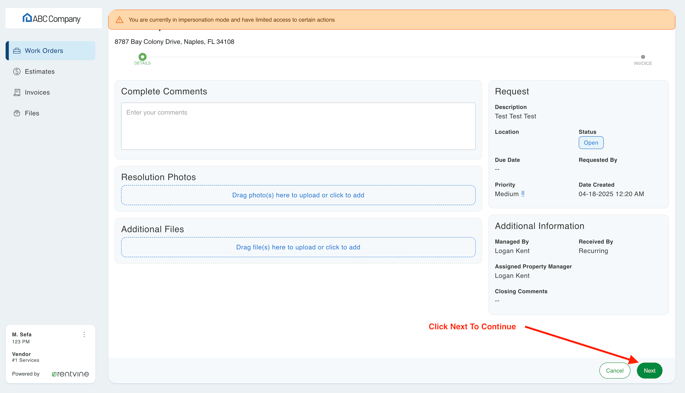Click the Work Orders briefcase icon
The height and width of the screenshot is (393, 685).
coord(17,51)
